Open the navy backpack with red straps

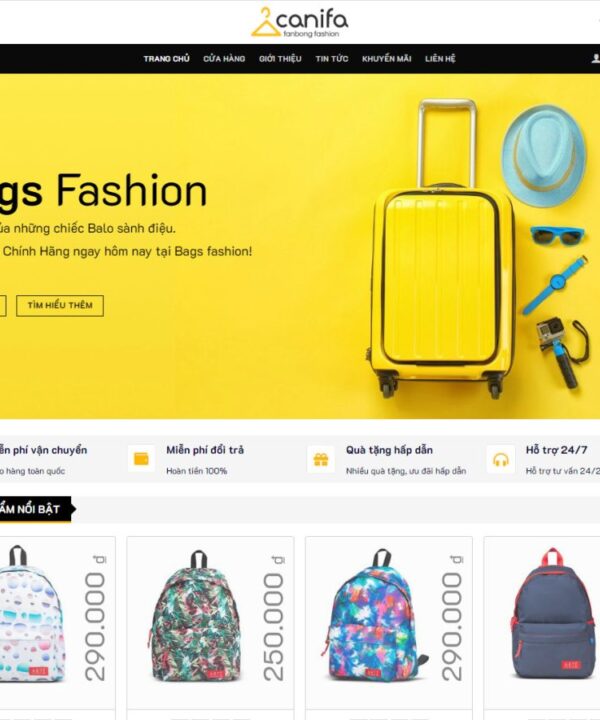coord(553,613)
